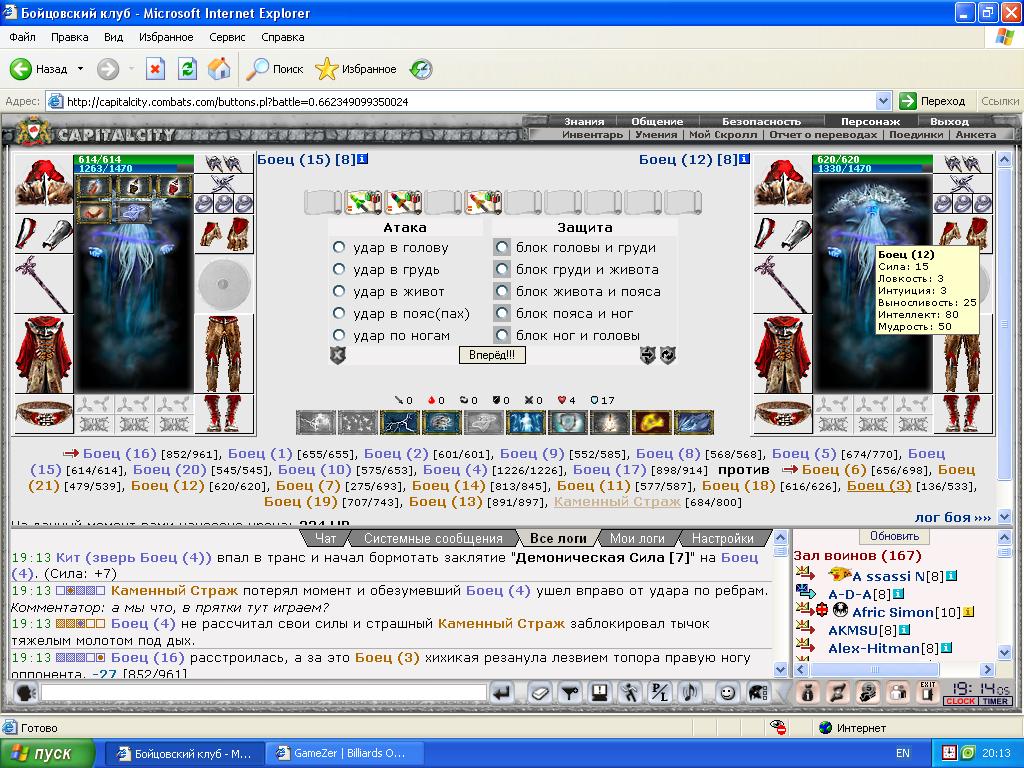Screen dimensions: 1024x768
Task: Open the 'Чат' tab
Action: (325, 539)
